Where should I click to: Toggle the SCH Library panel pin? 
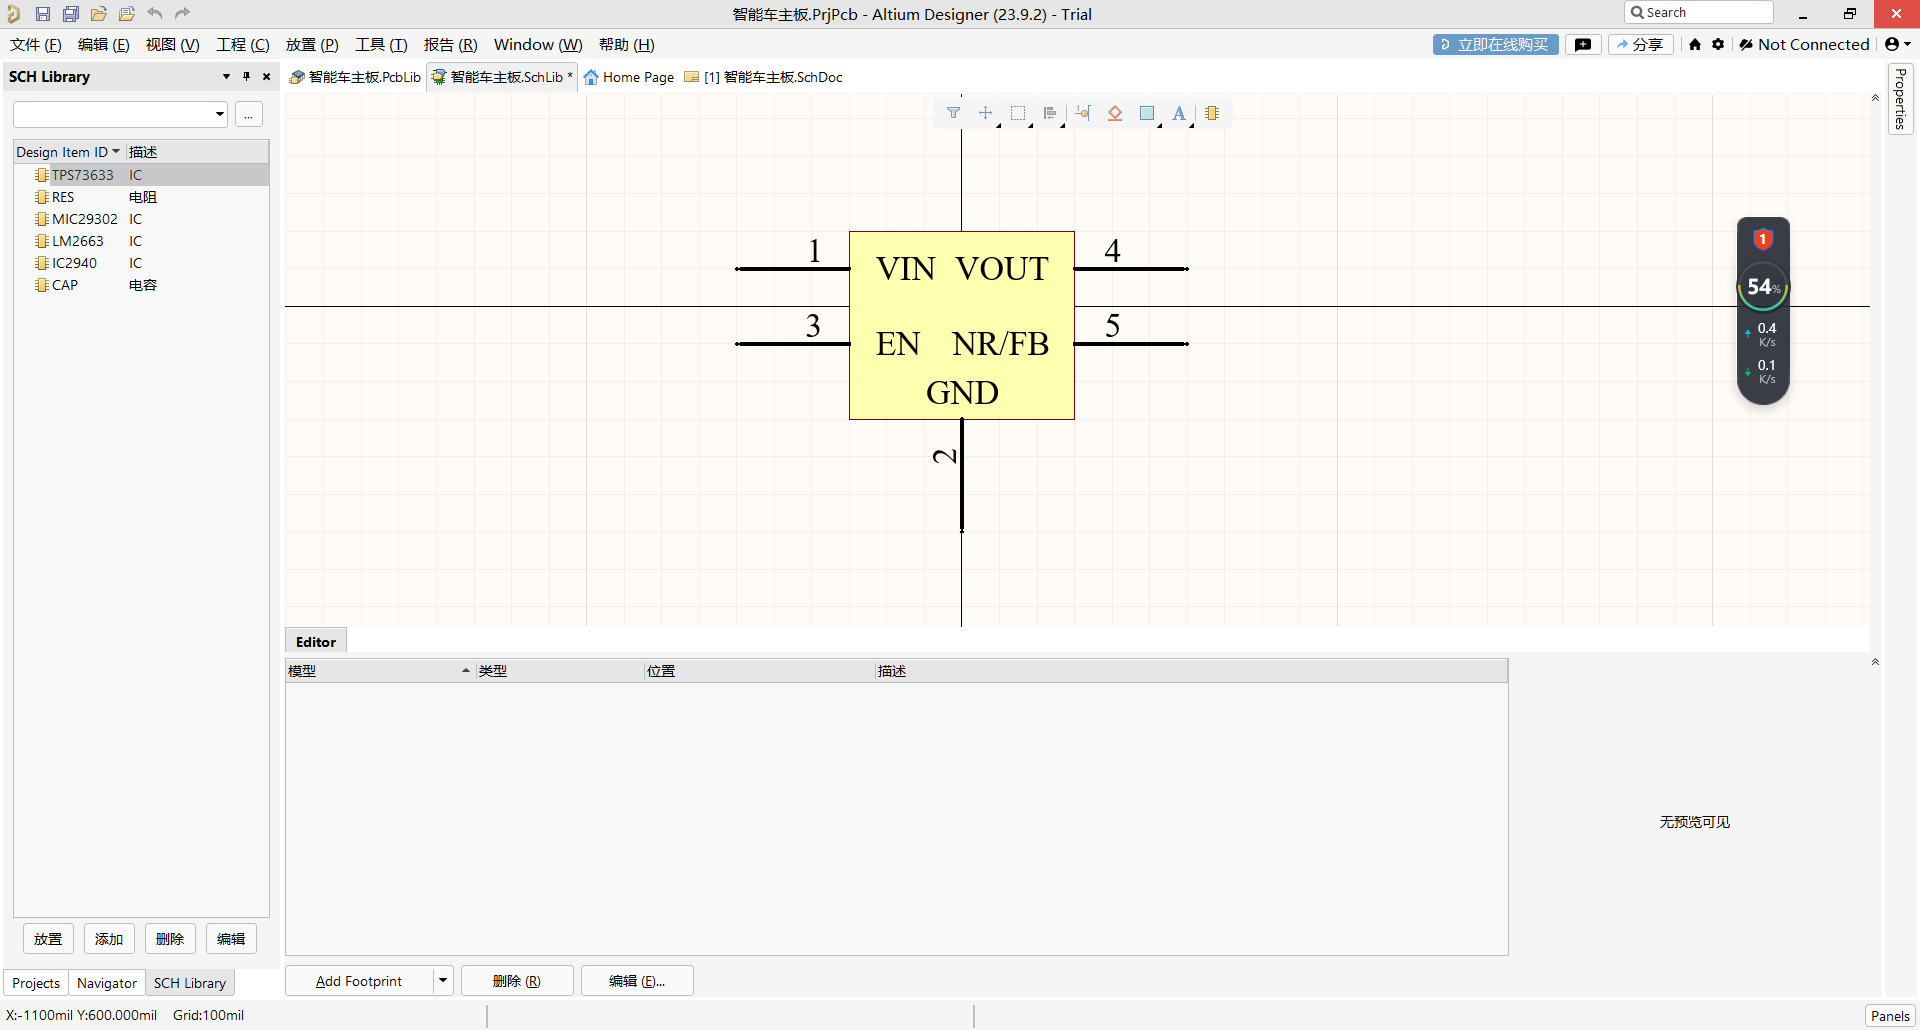pyautogui.click(x=246, y=76)
